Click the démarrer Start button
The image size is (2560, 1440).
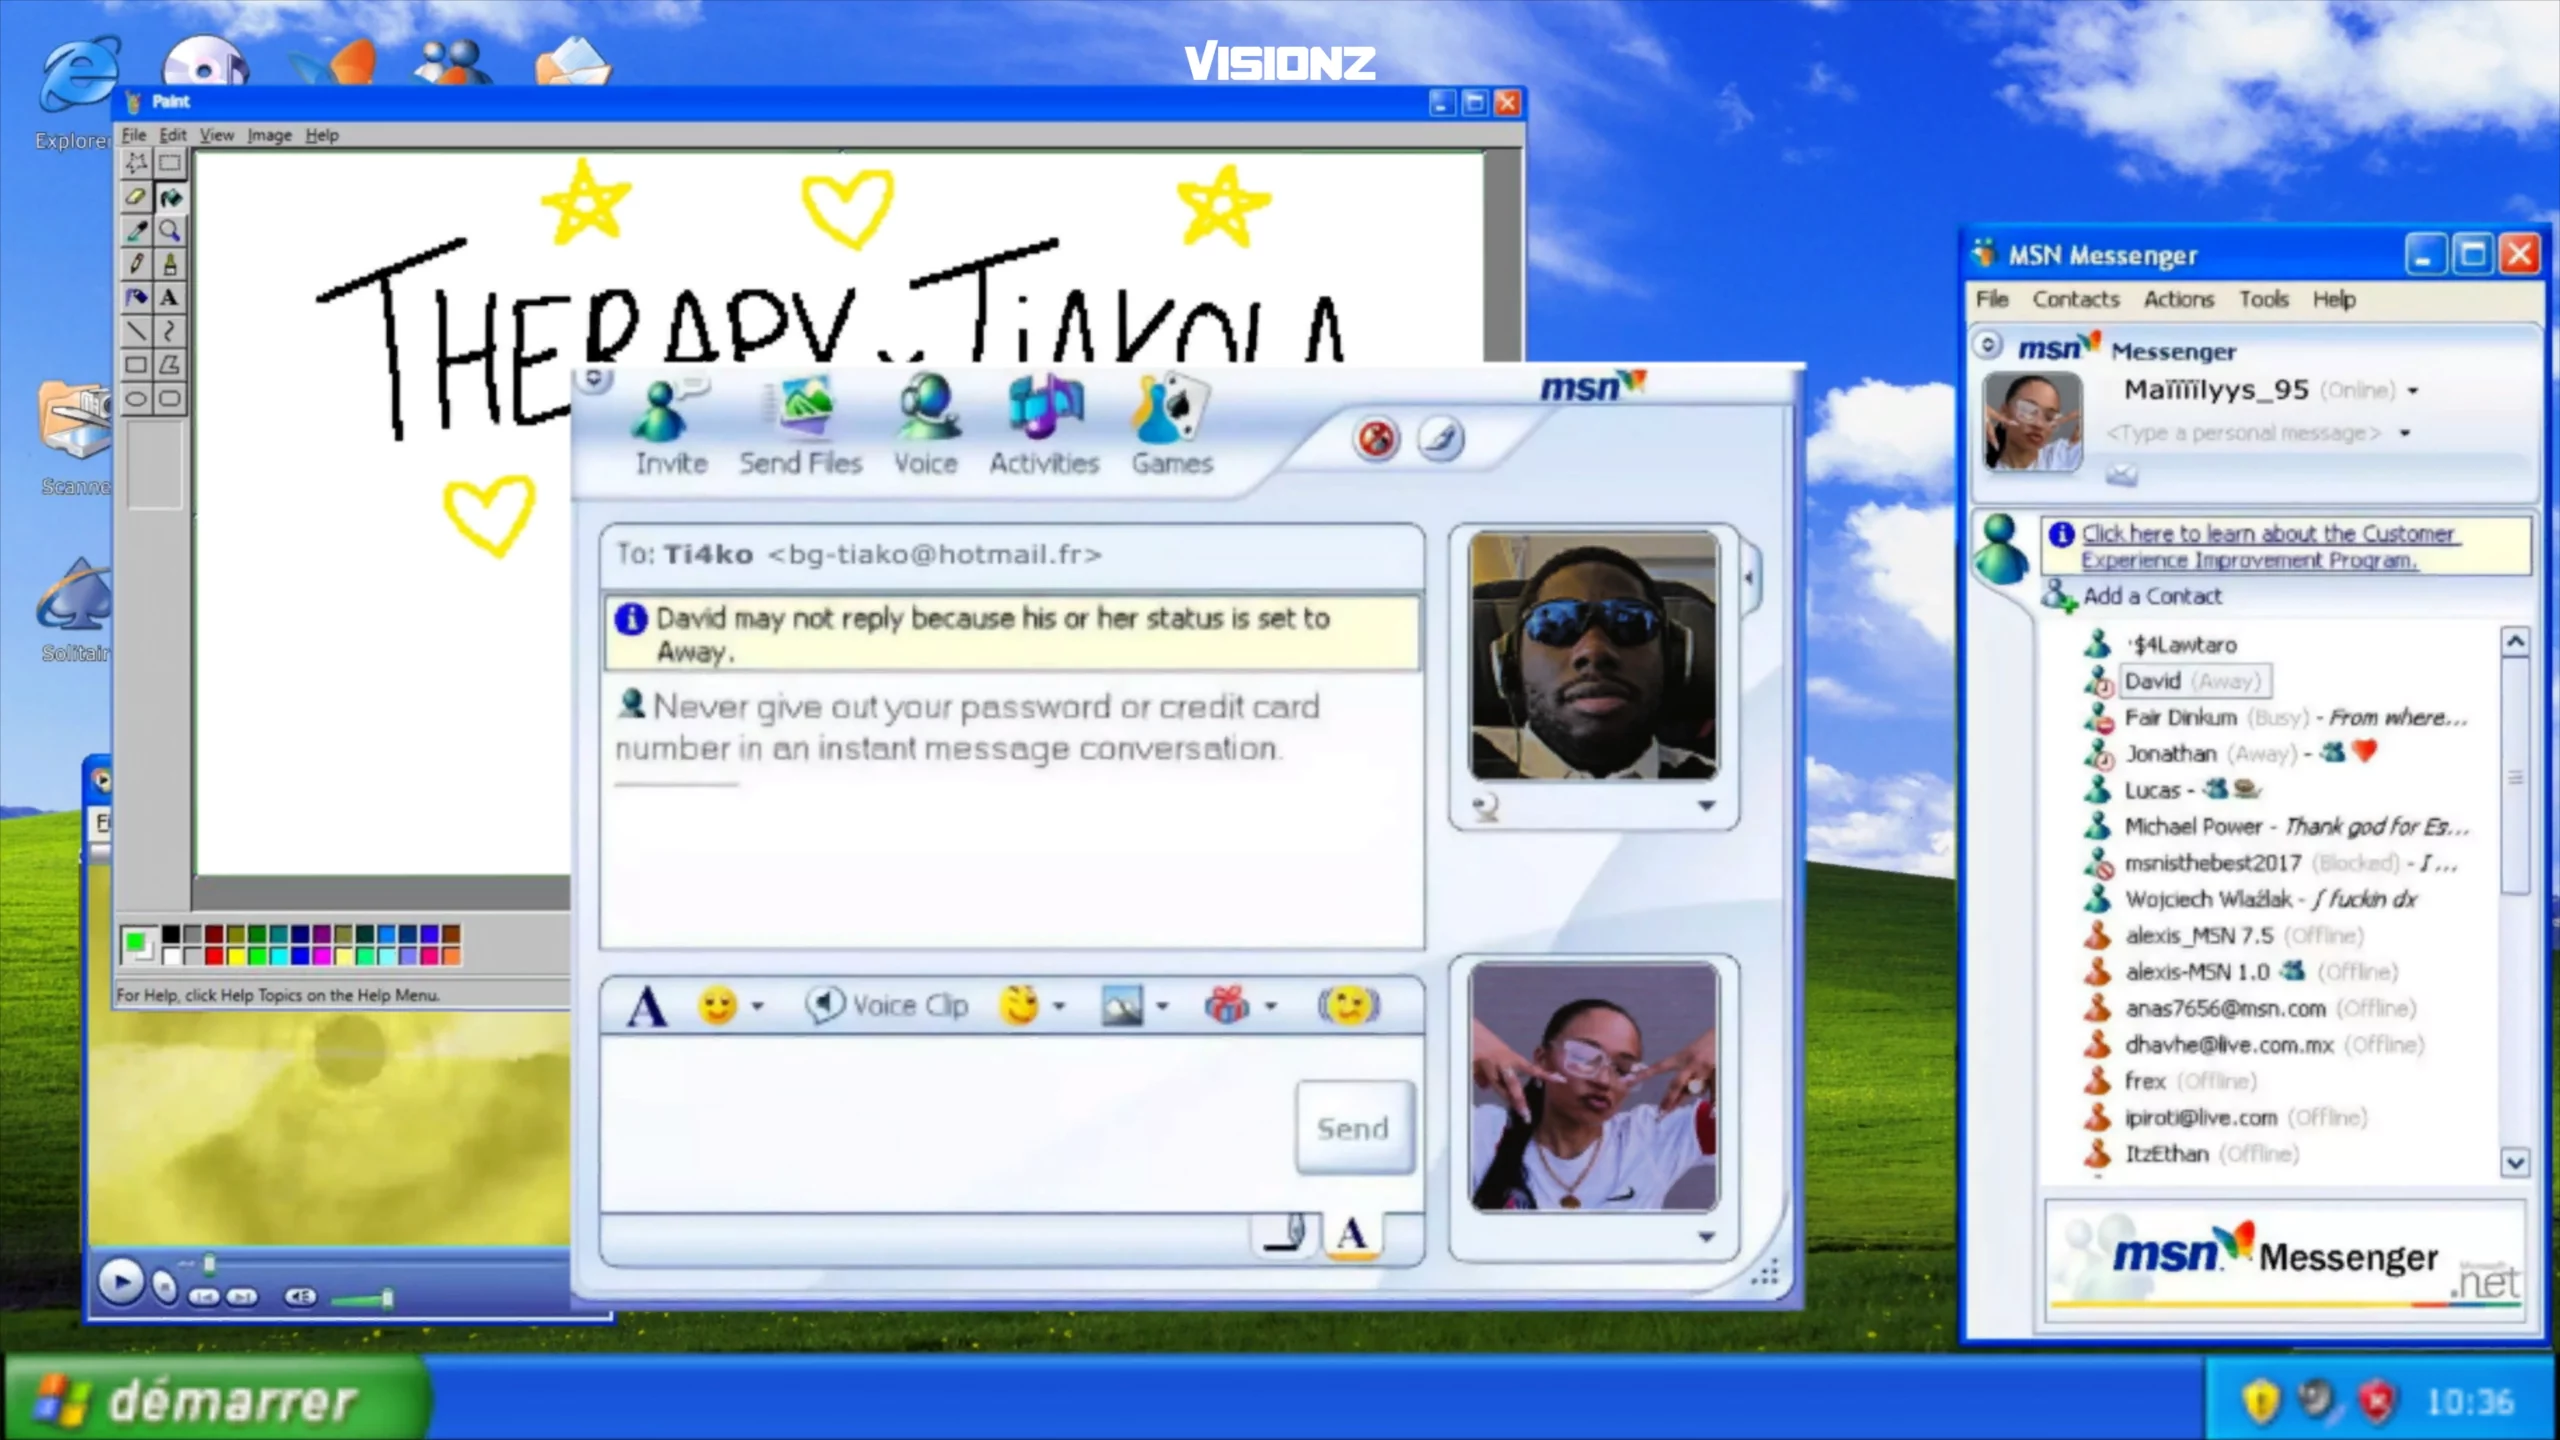[217, 1399]
